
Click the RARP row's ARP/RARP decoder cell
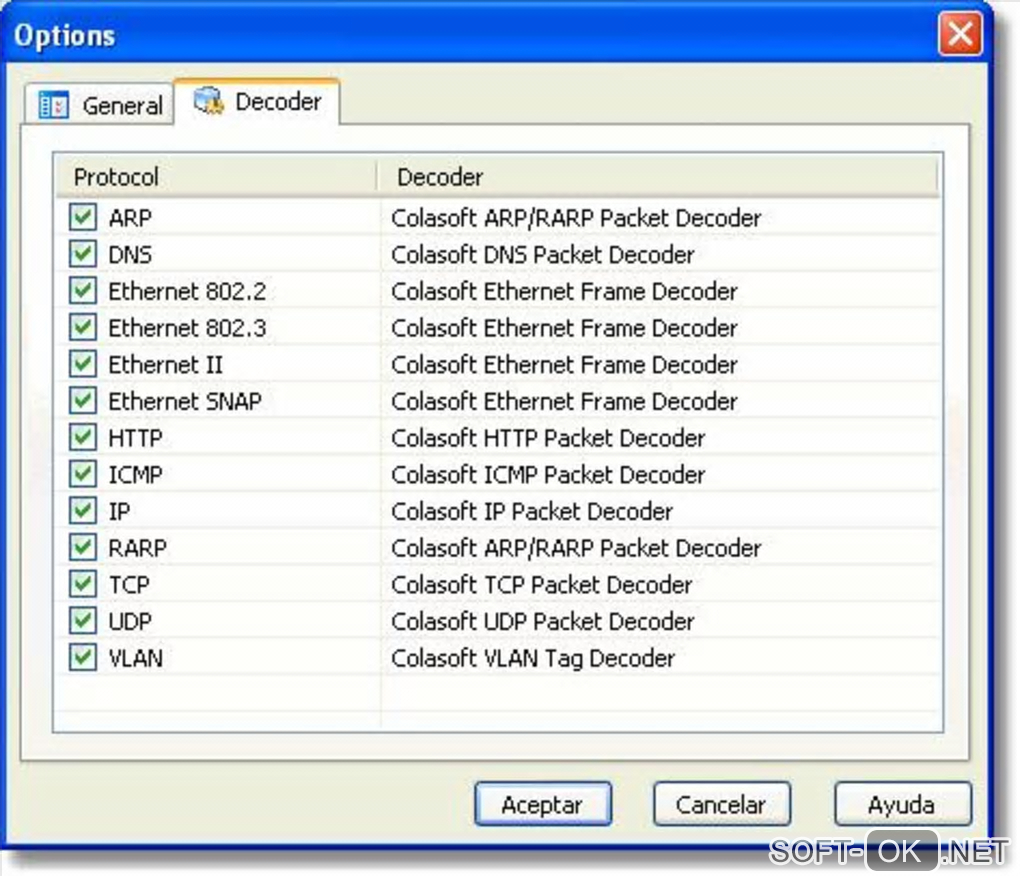(576, 548)
